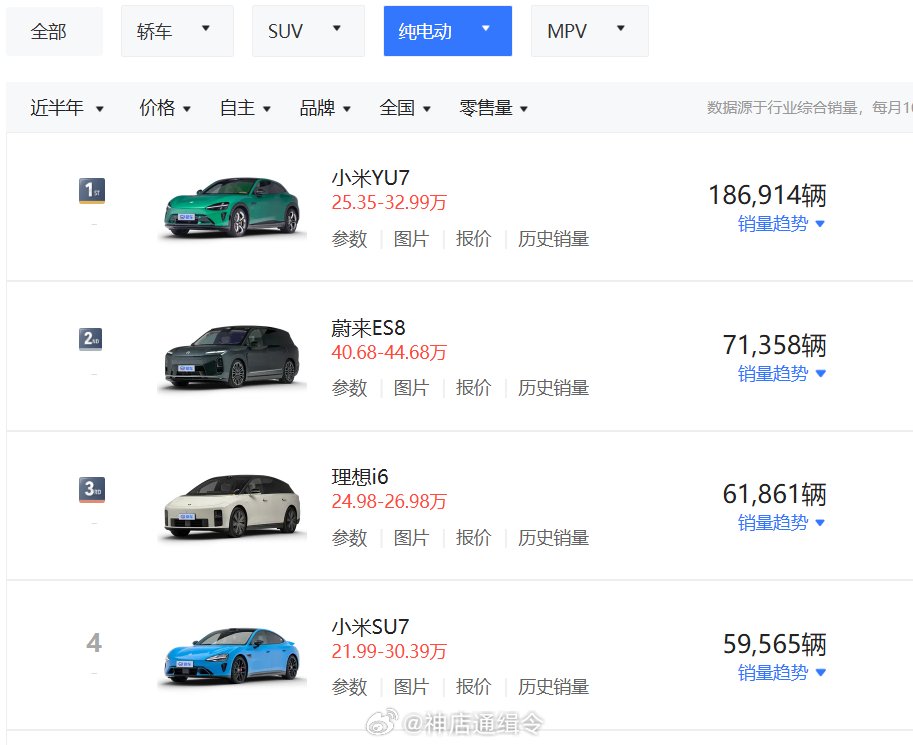Select the 纯电动 category tab
This screenshot has height=745, width=913.
pyautogui.click(x=447, y=31)
